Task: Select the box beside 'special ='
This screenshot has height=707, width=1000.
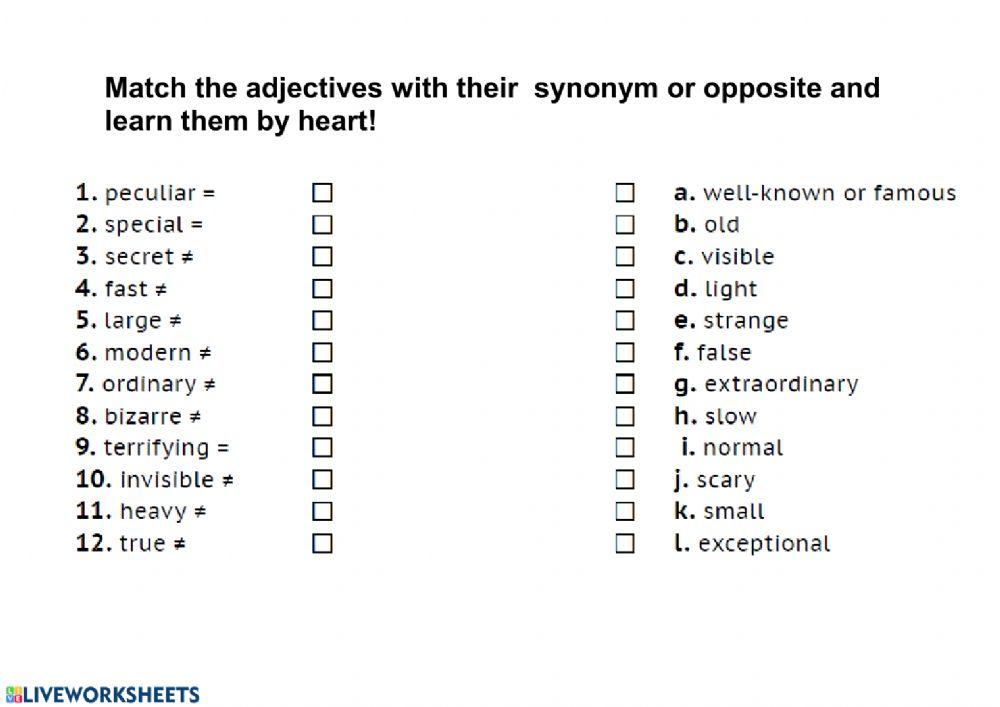Action: tap(322, 225)
